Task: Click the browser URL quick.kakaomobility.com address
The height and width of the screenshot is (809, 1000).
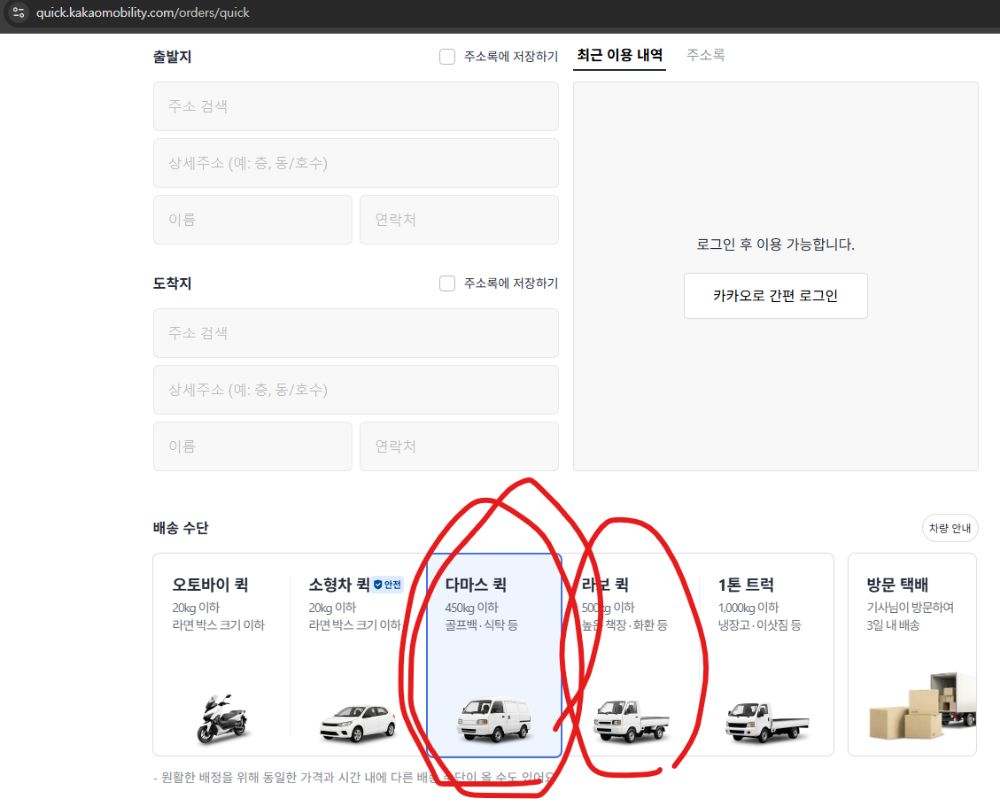Action: tap(143, 12)
